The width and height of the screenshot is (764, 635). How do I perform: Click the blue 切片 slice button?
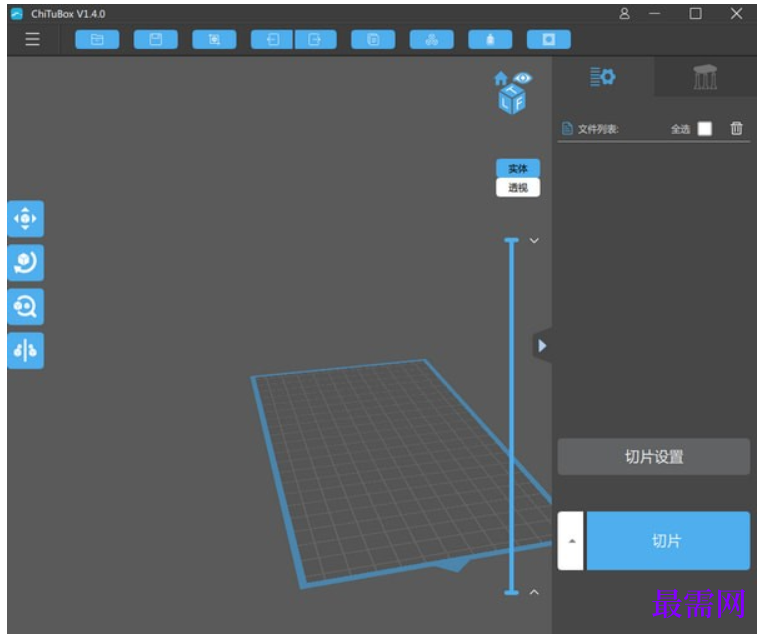pos(668,540)
